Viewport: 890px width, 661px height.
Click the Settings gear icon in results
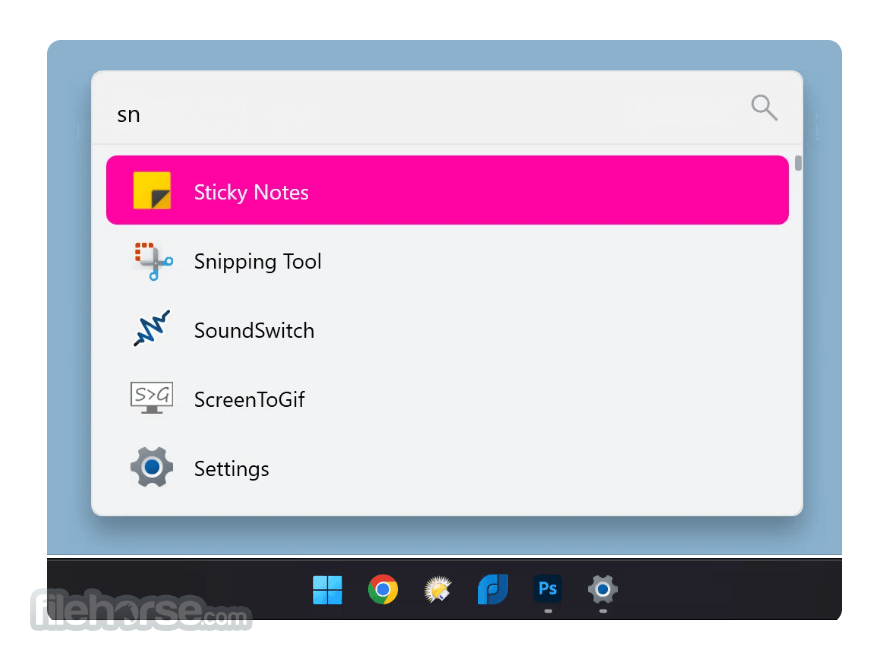coord(152,467)
